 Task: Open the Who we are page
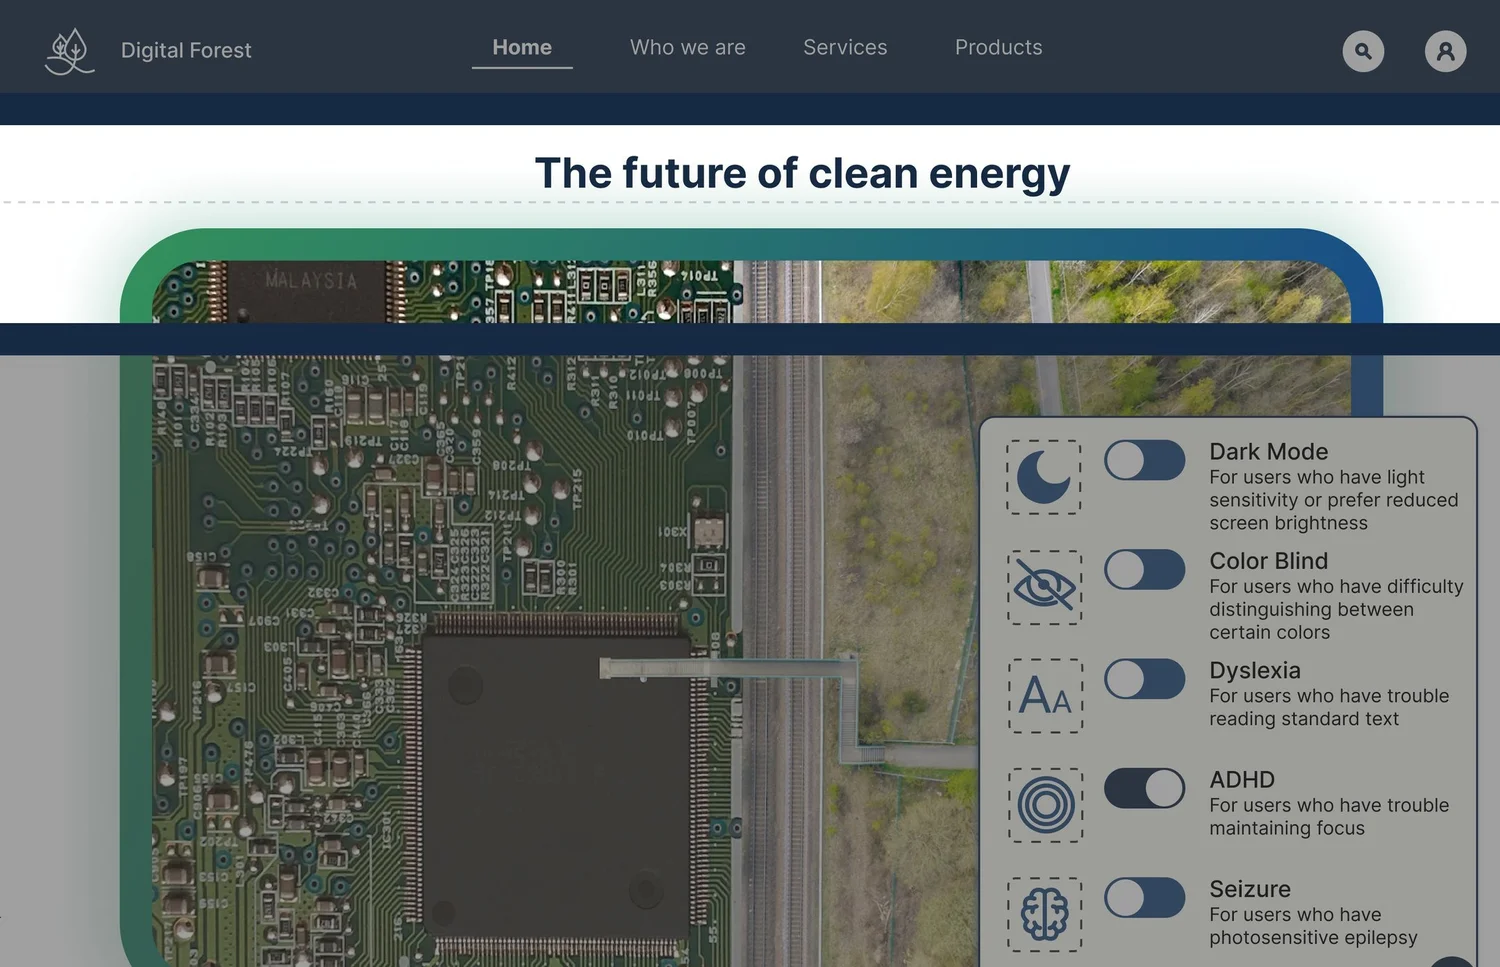688,48
